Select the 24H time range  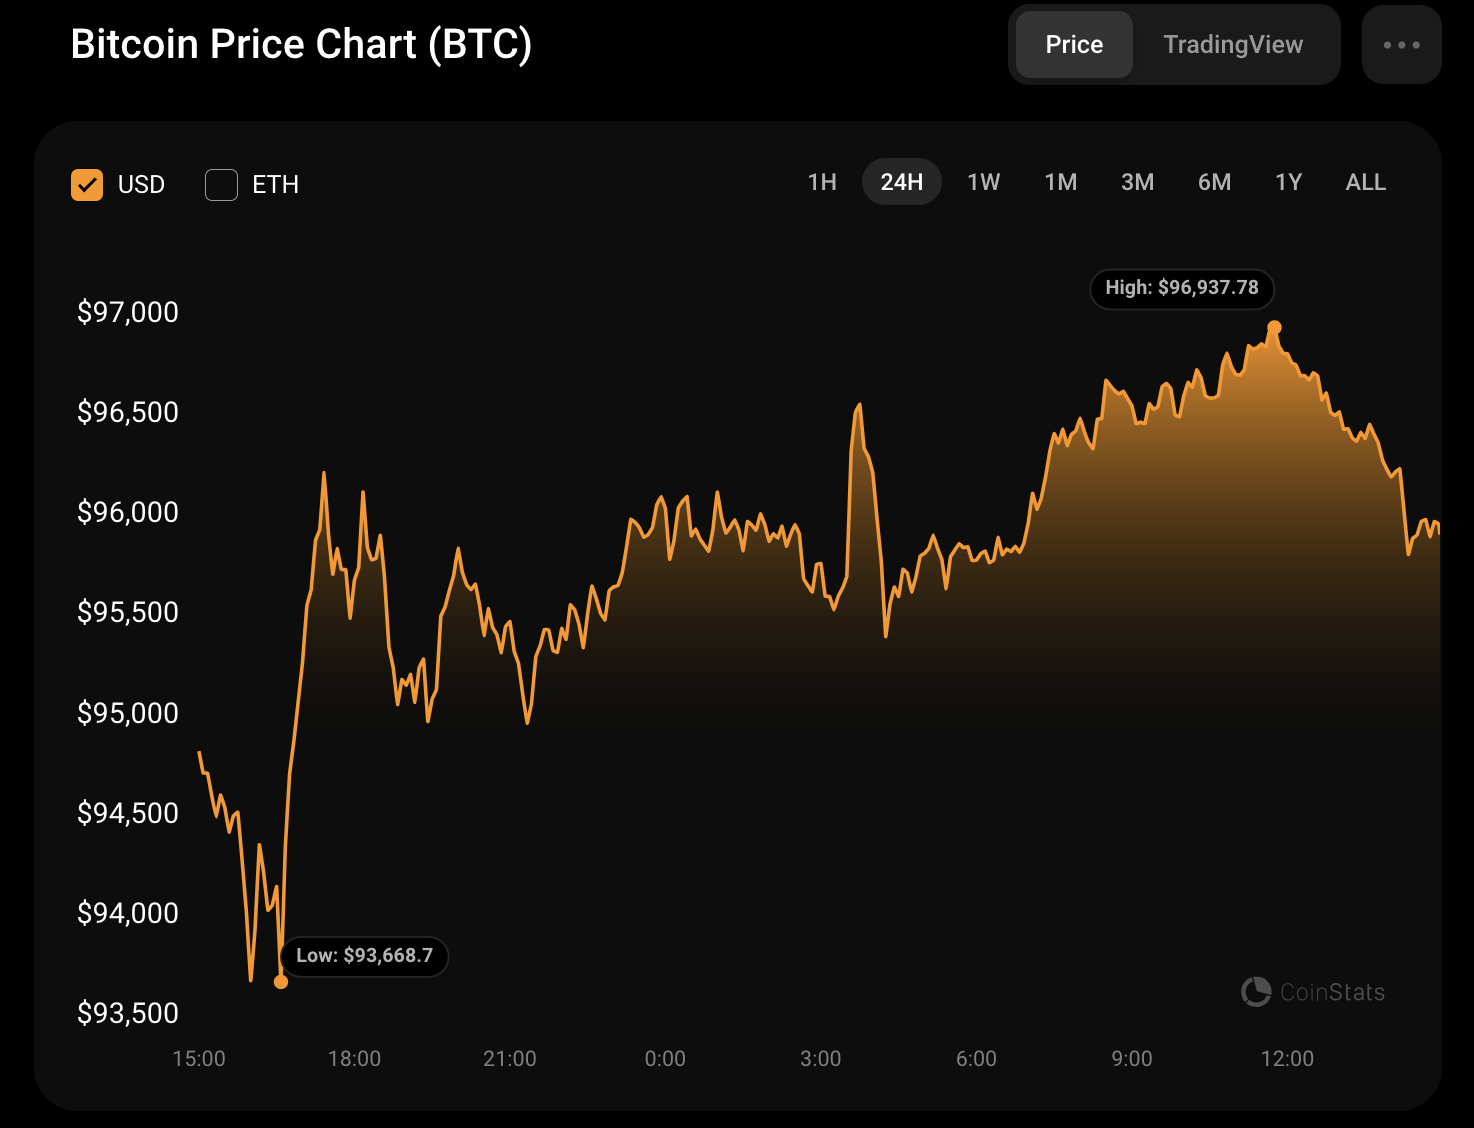click(901, 182)
